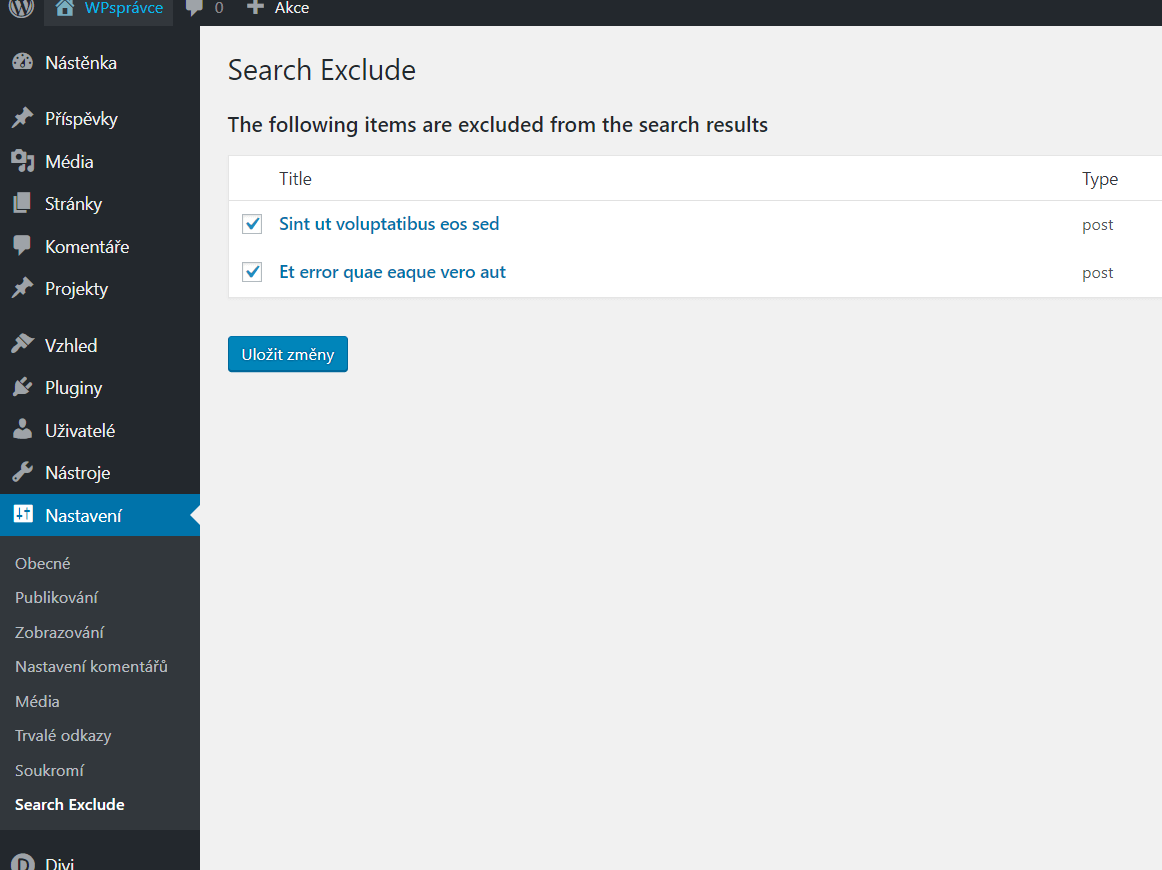Click the WordPress logo icon
This screenshot has width=1162, height=870.
point(21,7)
